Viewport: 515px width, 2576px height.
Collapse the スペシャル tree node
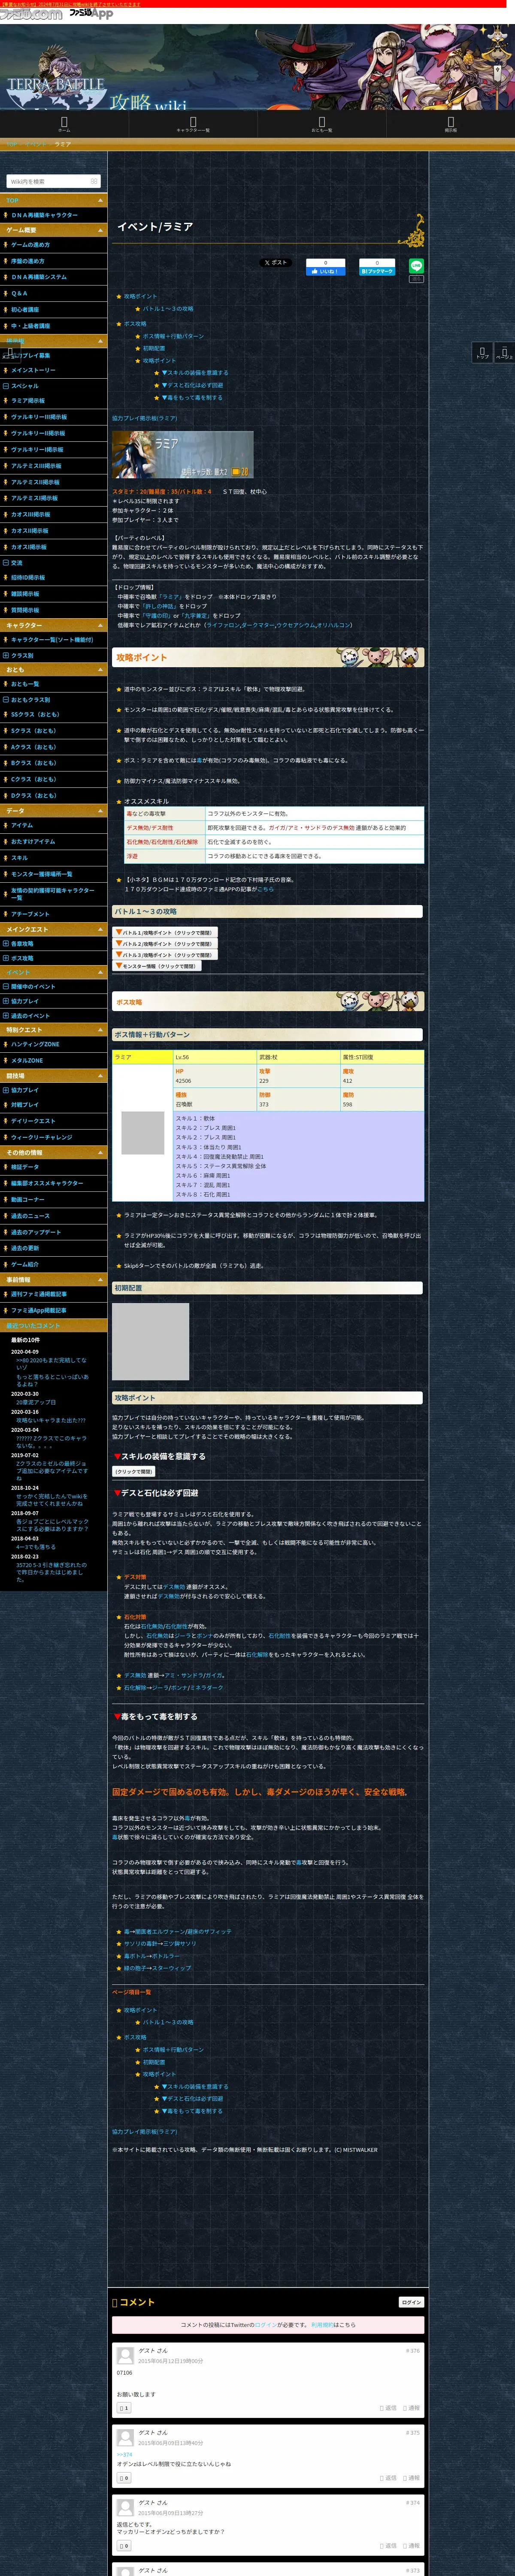(6, 385)
